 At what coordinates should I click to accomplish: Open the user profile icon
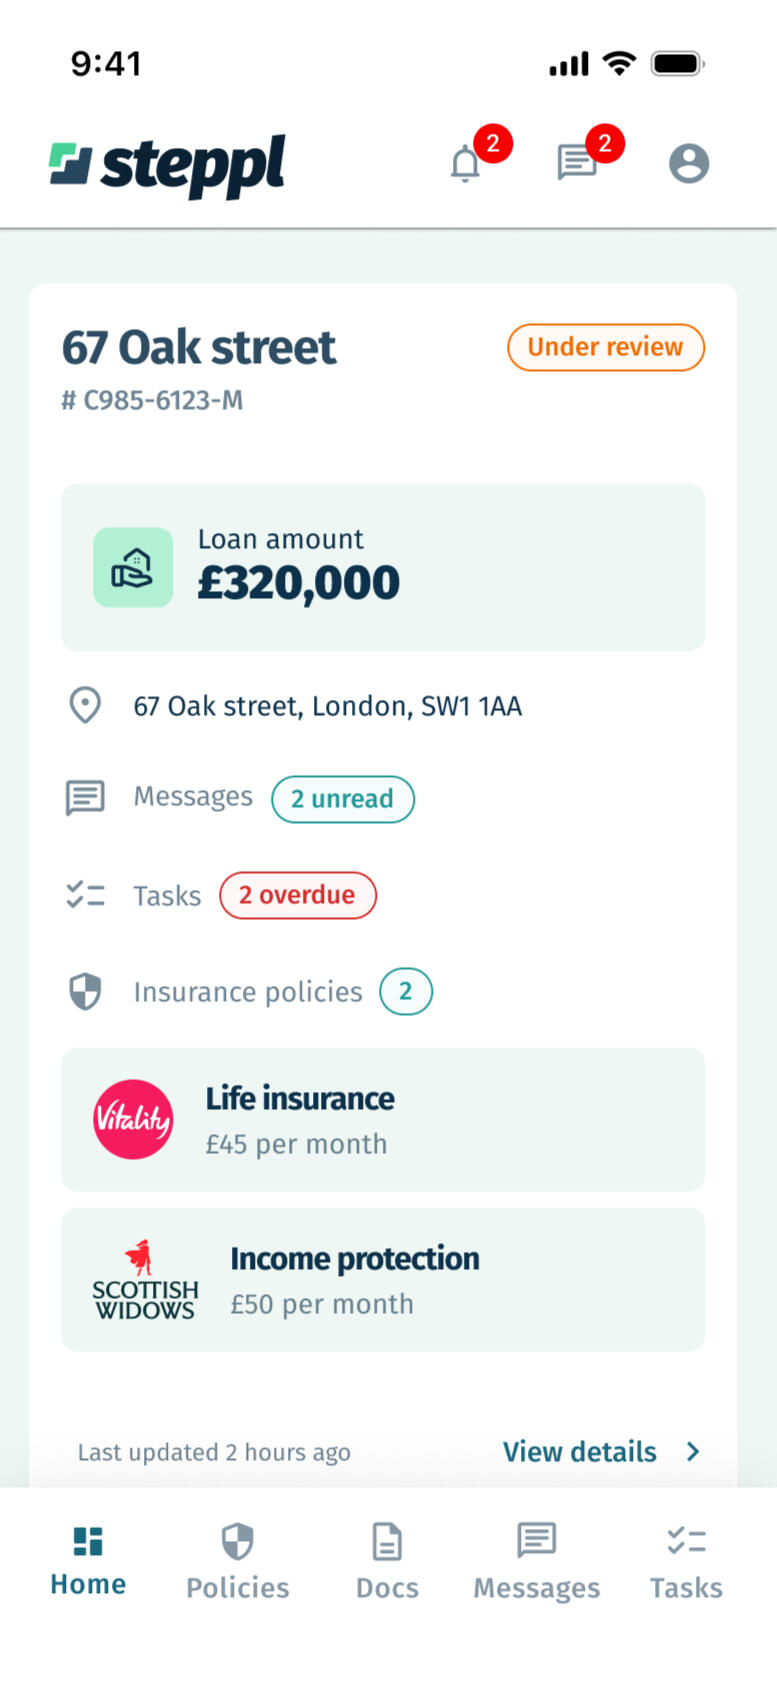(689, 163)
